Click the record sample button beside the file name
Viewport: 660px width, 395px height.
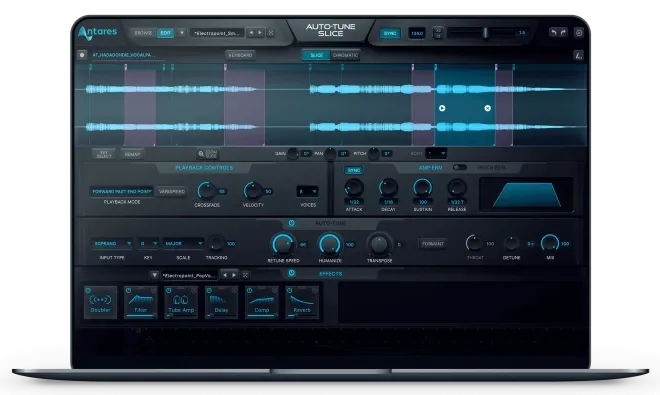point(82,55)
